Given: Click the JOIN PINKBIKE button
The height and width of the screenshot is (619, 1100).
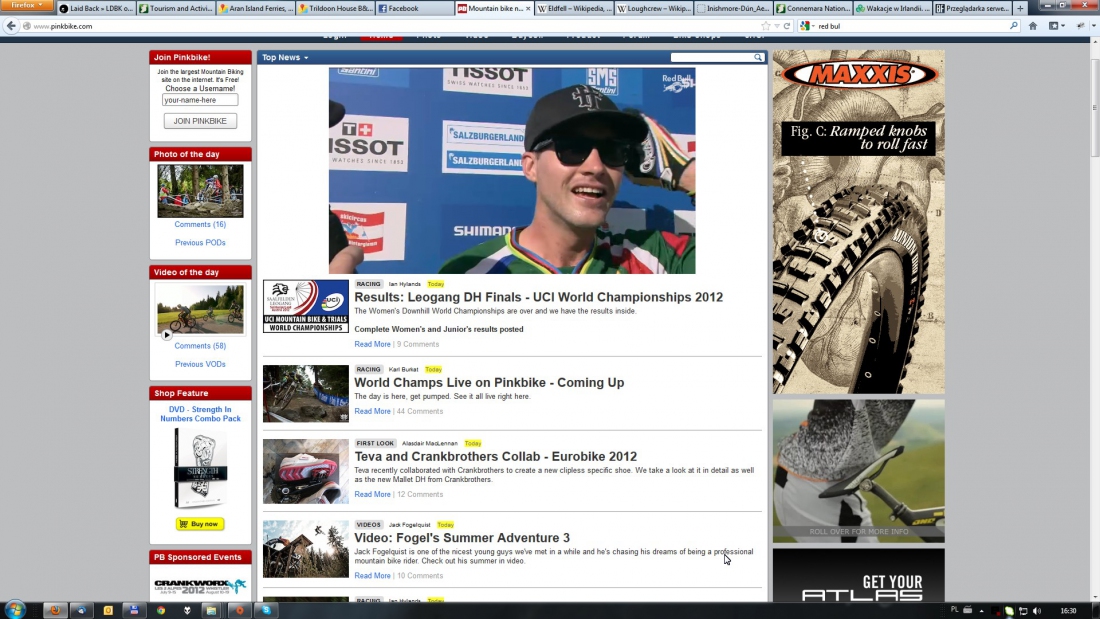Looking at the screenshot, I should (x=200, y=121).
